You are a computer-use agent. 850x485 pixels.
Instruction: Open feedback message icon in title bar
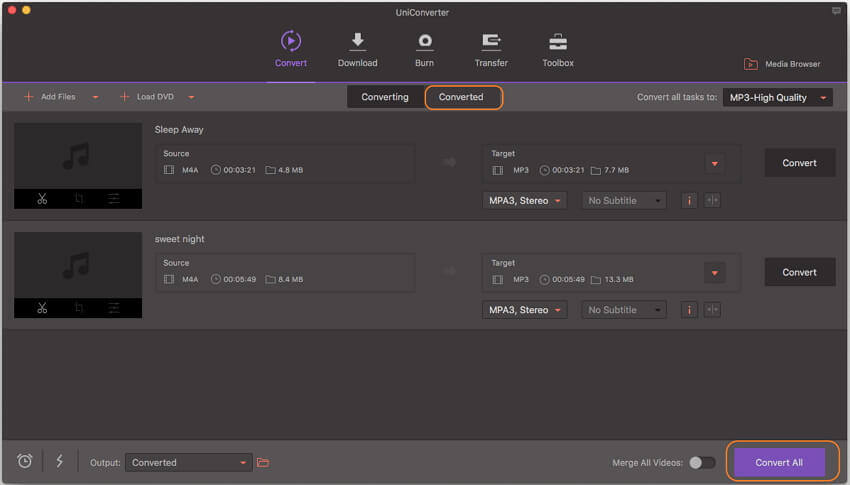pyautogui.click(x=836, y=11)
